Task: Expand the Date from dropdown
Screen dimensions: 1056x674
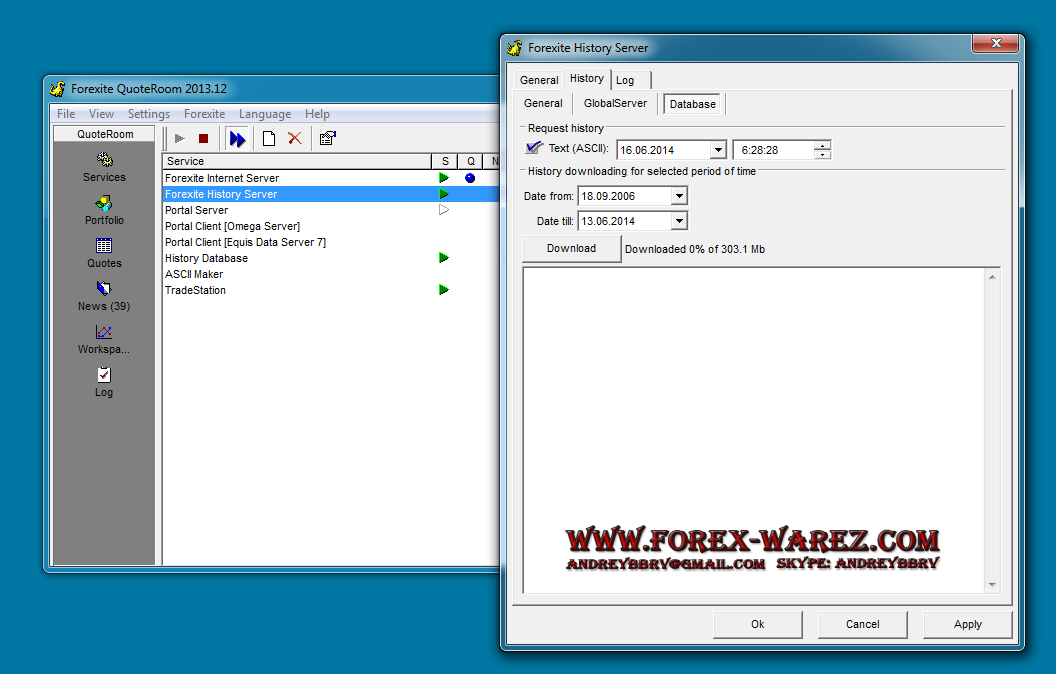Action: [679, 196]
